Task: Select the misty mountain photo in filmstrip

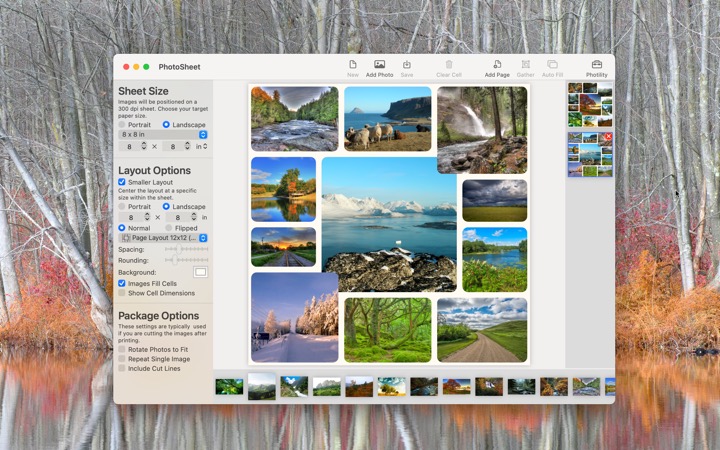Action: (x=262, y=386)
